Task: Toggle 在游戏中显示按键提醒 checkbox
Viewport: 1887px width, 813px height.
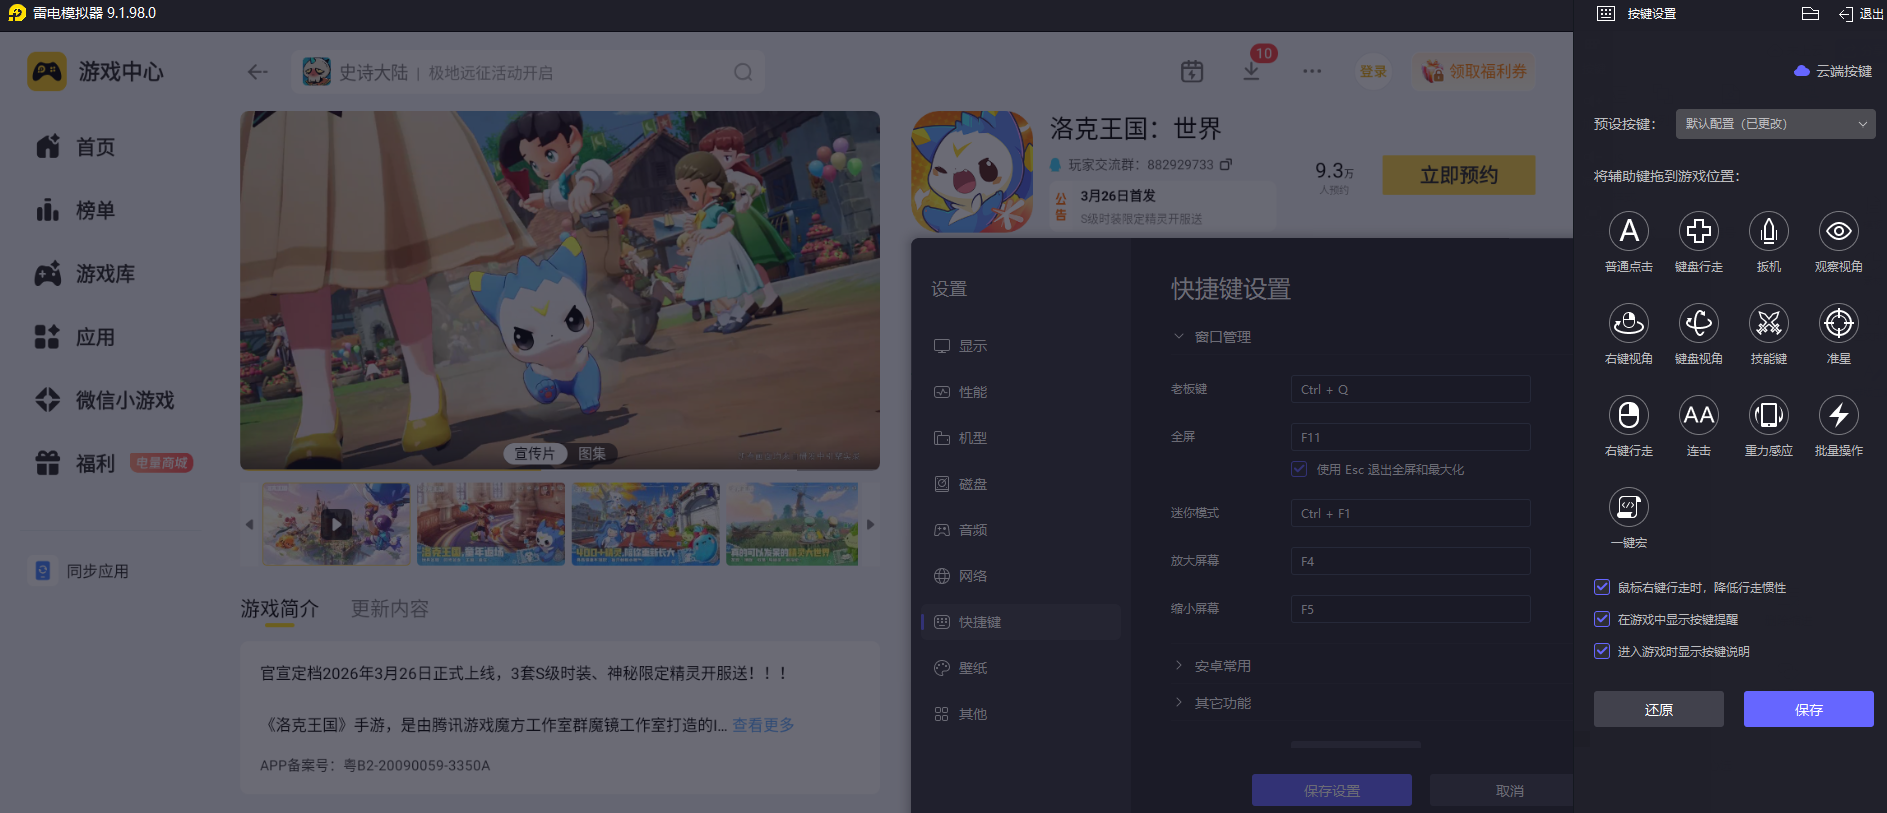Action: coord(1602,619)
